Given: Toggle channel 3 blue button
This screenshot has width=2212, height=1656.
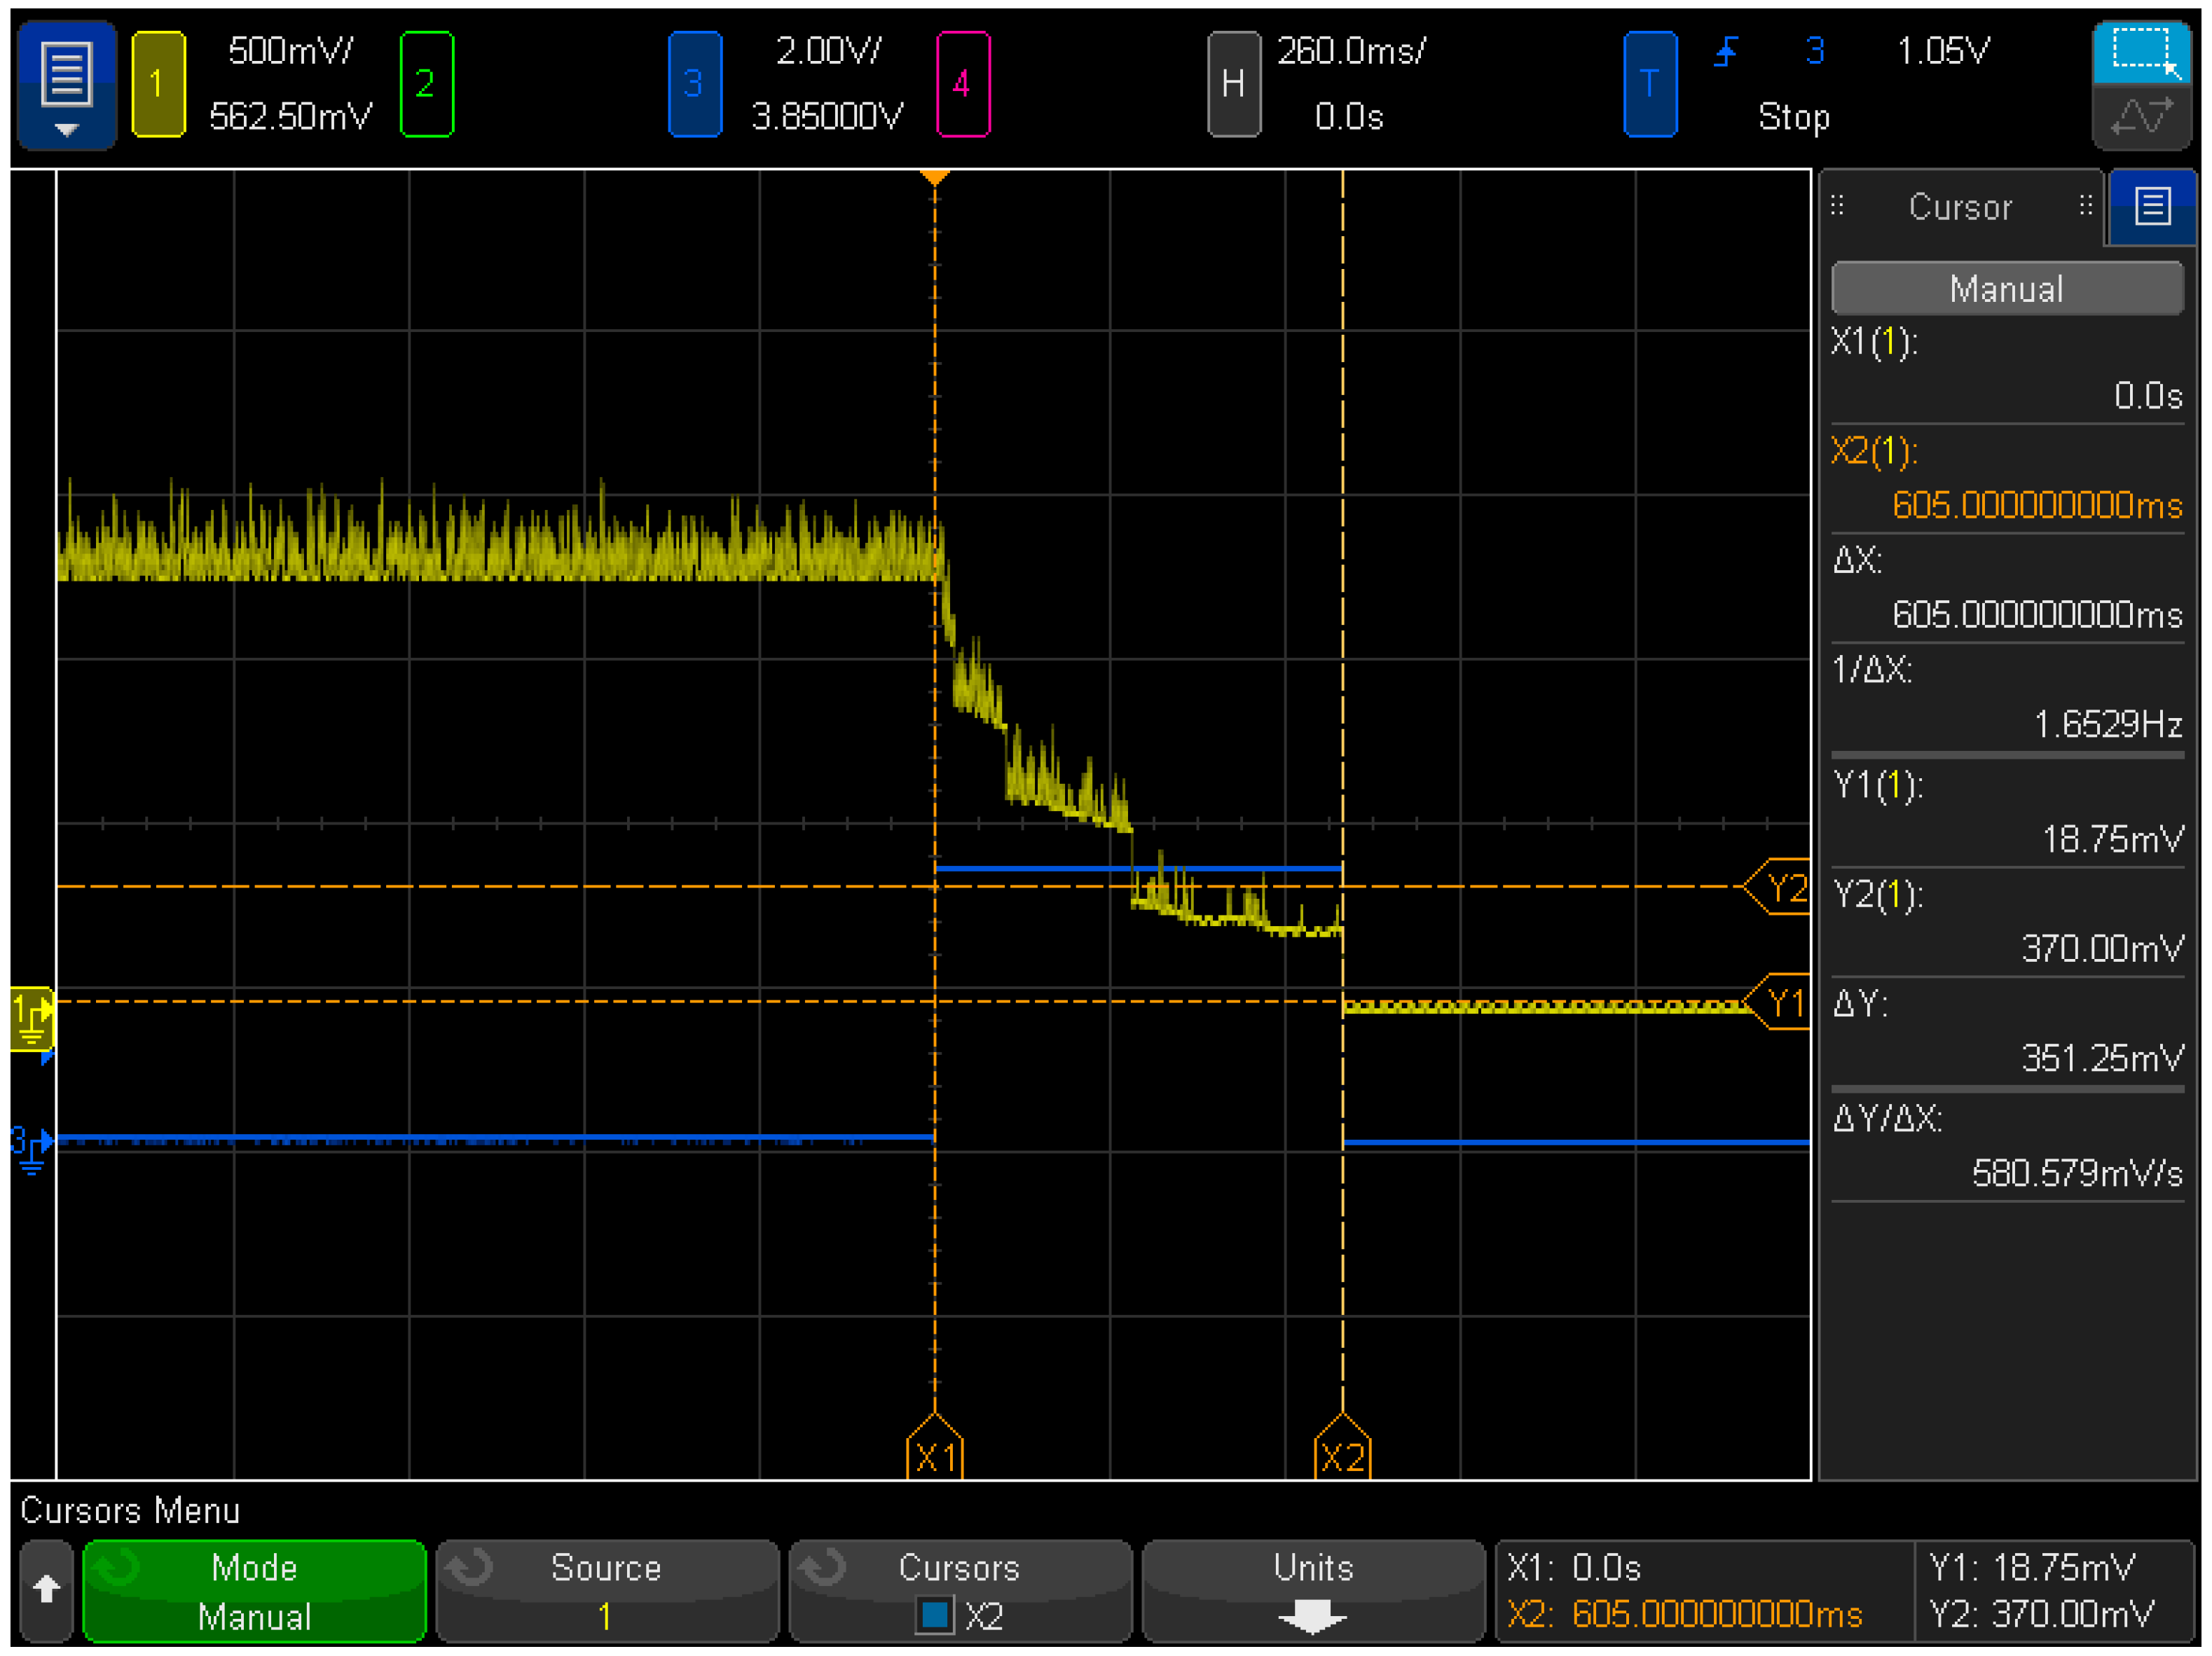Looking at the screenshot, I should click(694, 84).
